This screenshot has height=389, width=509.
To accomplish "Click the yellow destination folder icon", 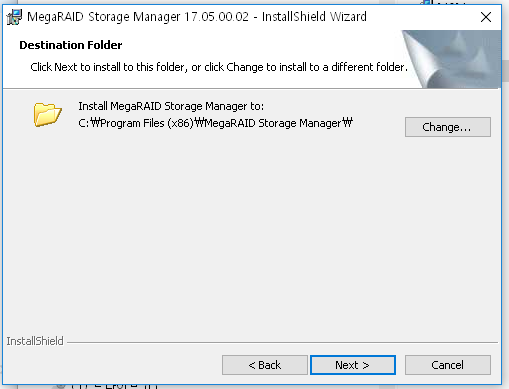I will coord(47,114).
